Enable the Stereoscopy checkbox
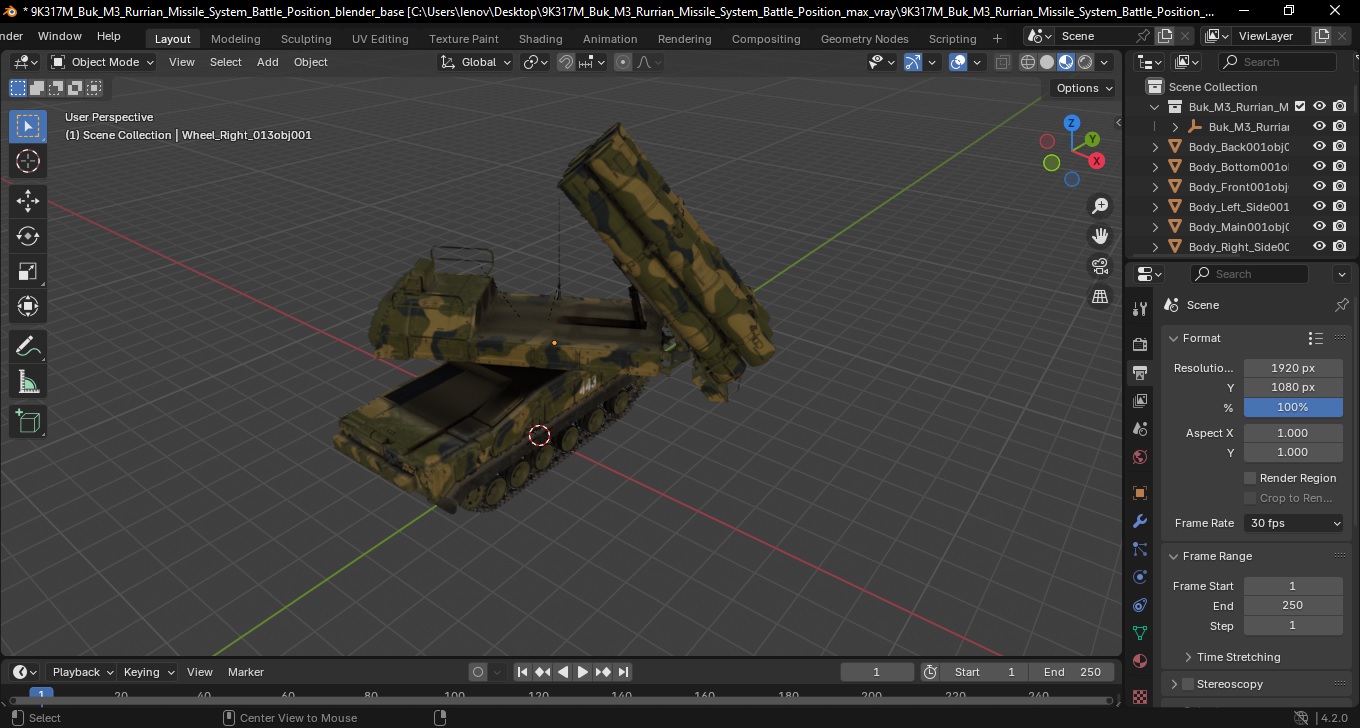Viewport: 1360px width, 728px height. click(x=1188, y=684)
